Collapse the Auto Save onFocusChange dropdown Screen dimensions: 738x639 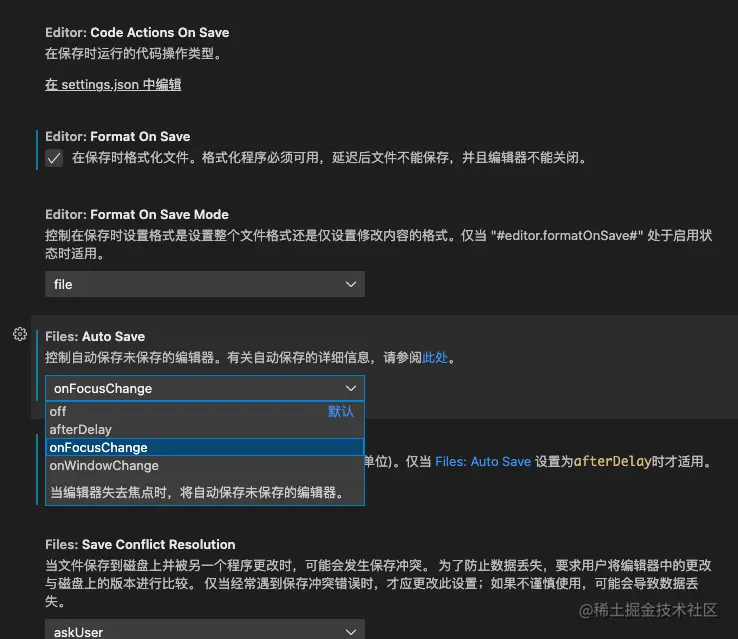click(205, 388)
